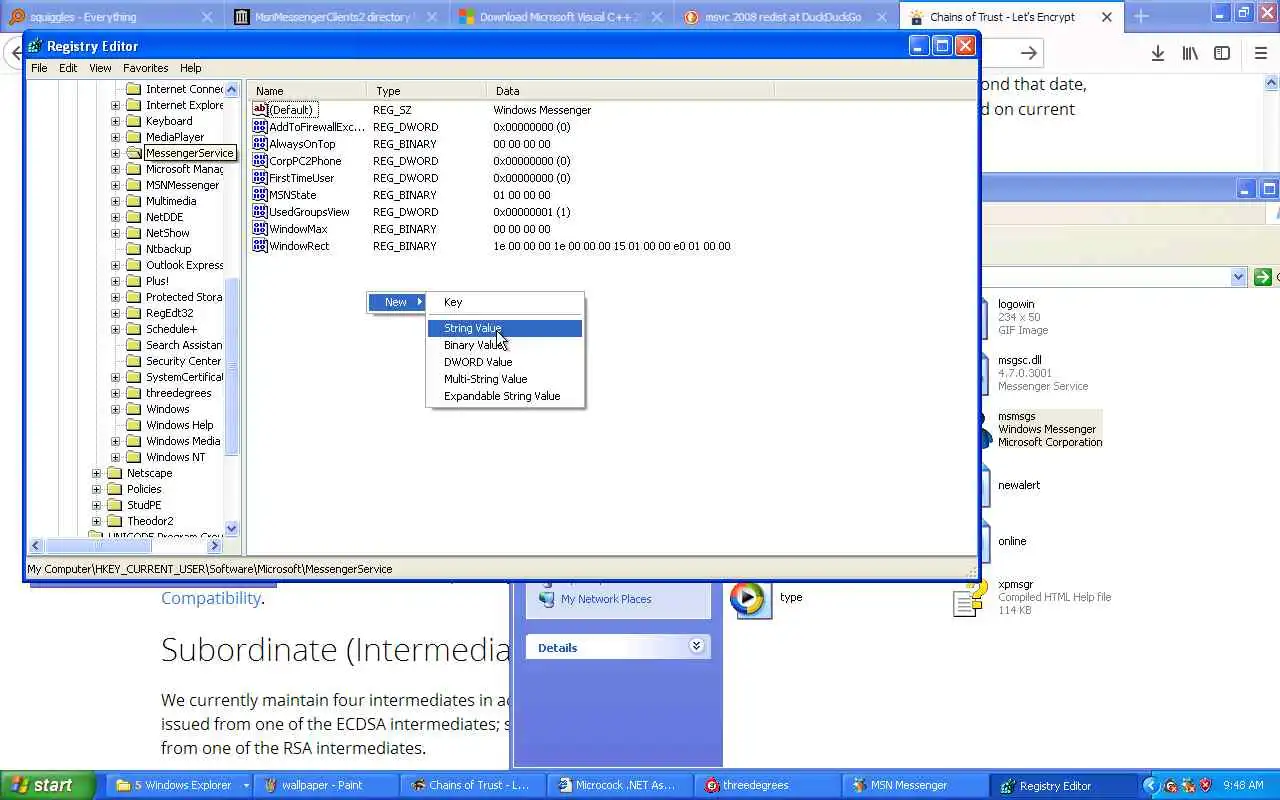Expand the MediaPlayer registry key
This screenshot has height=800, width=1280.
coord(115,137)
